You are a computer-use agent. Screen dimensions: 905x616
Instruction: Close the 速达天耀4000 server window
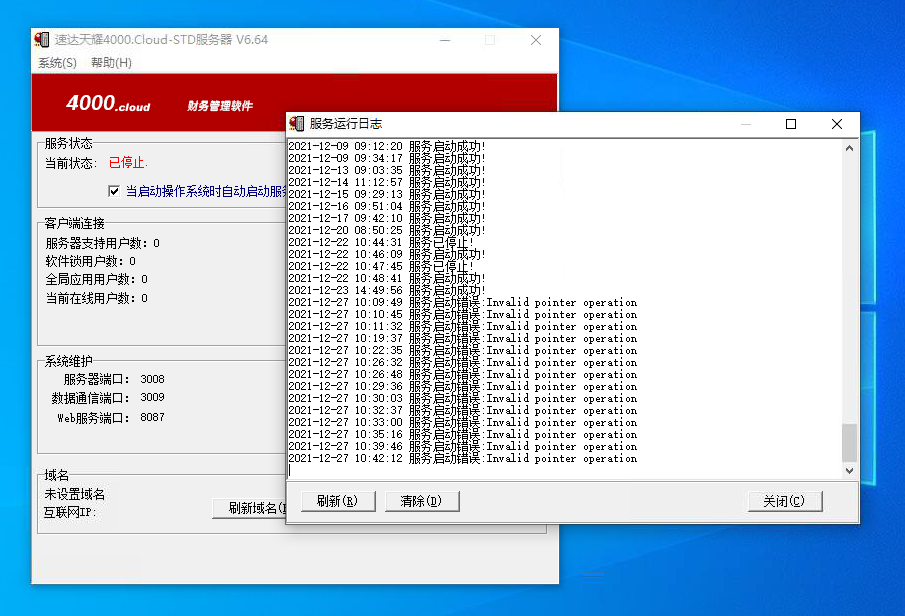536,40
